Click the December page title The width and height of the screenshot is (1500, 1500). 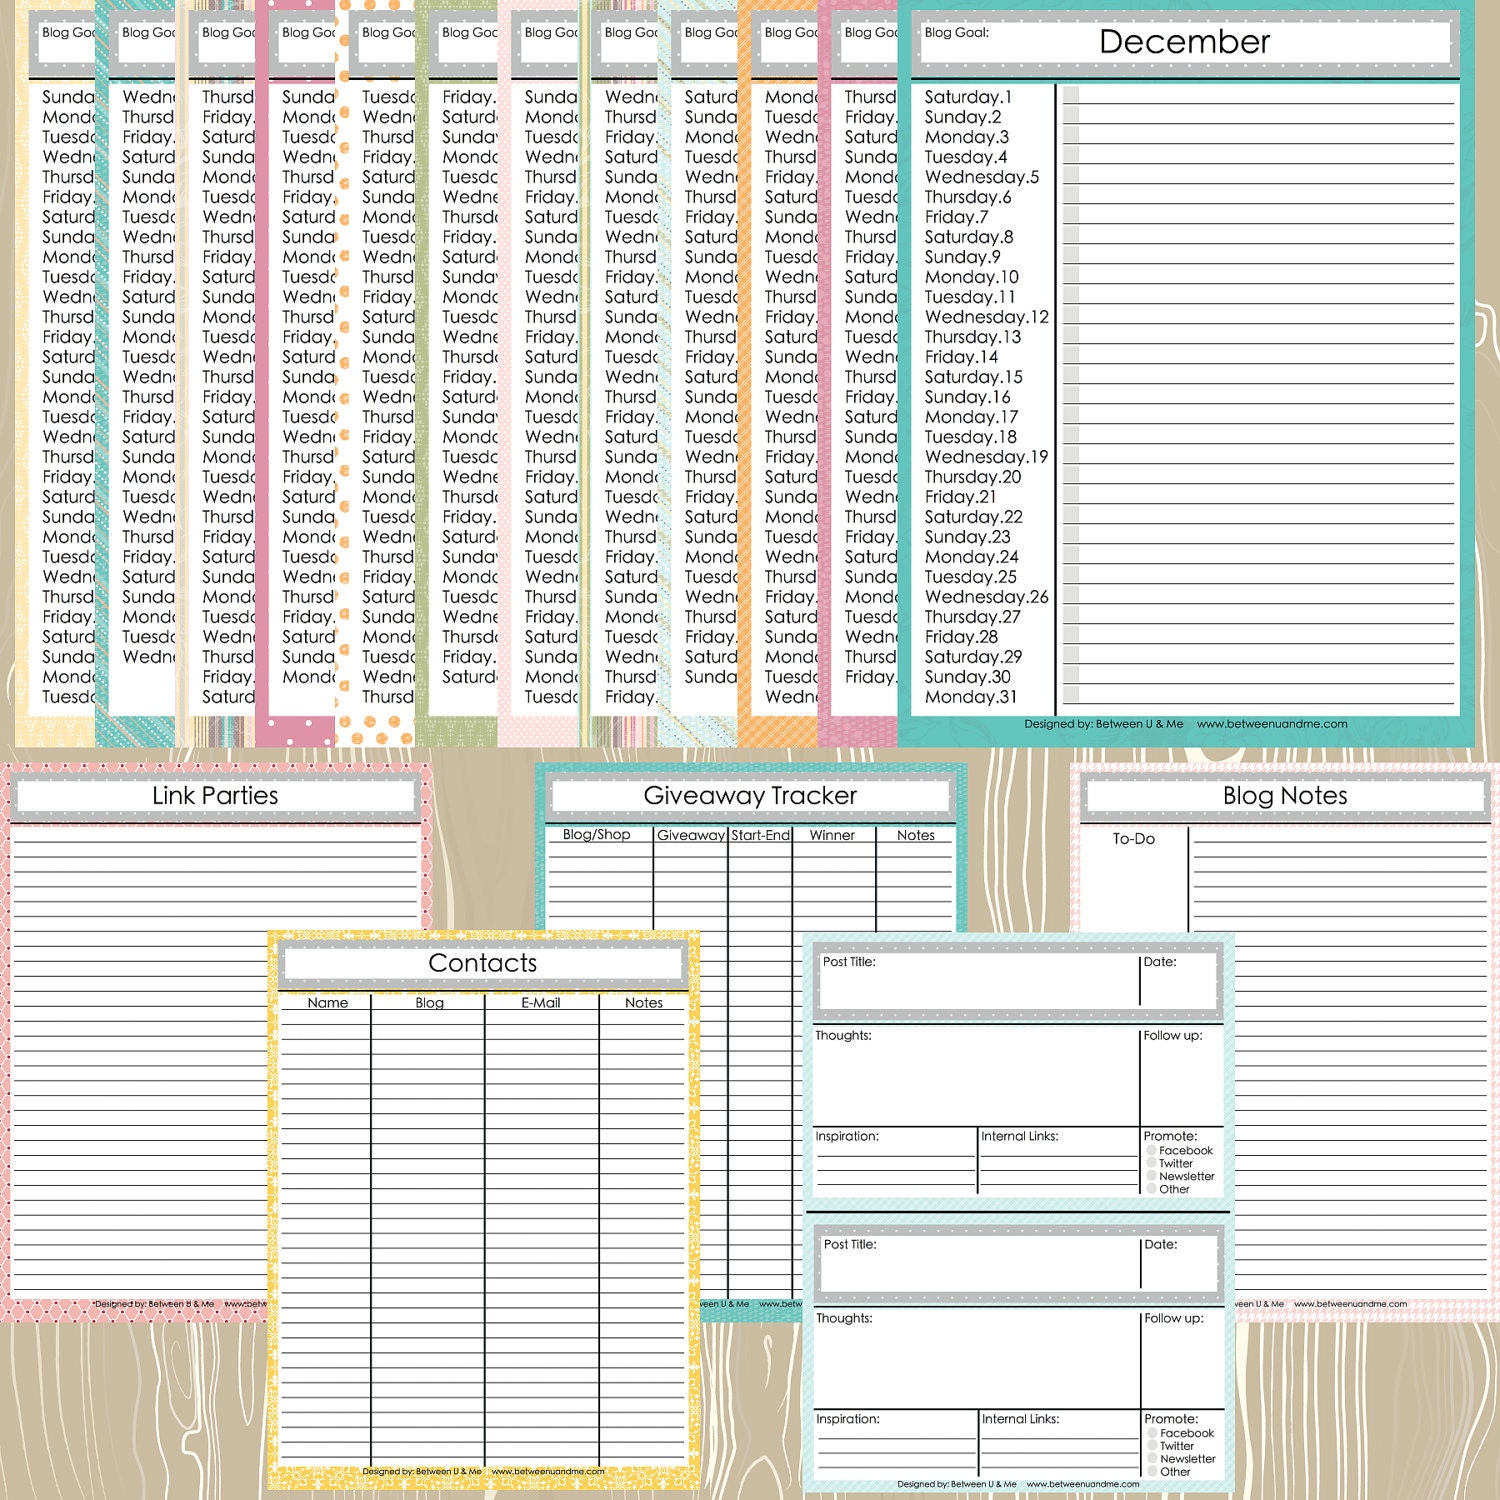(1184, 42)
